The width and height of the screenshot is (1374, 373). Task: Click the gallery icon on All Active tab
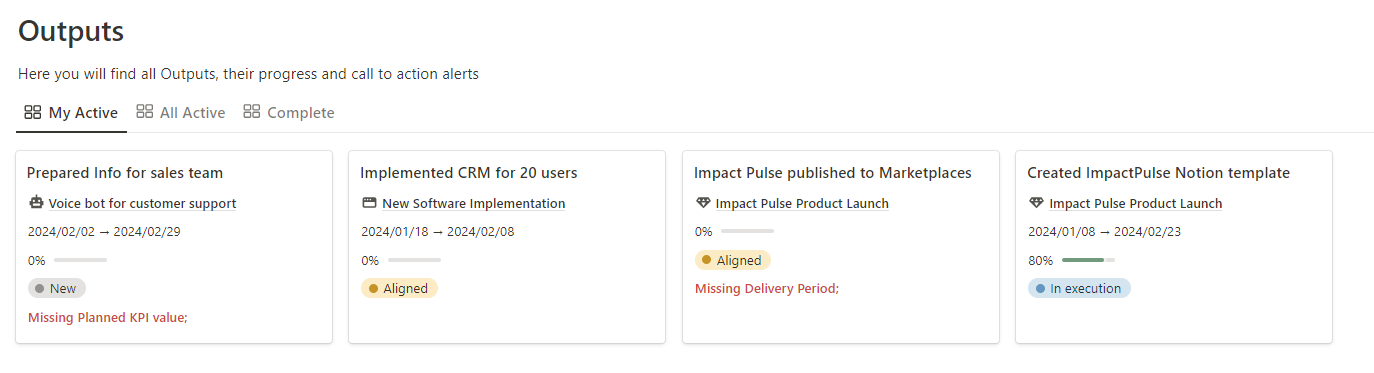144,112
